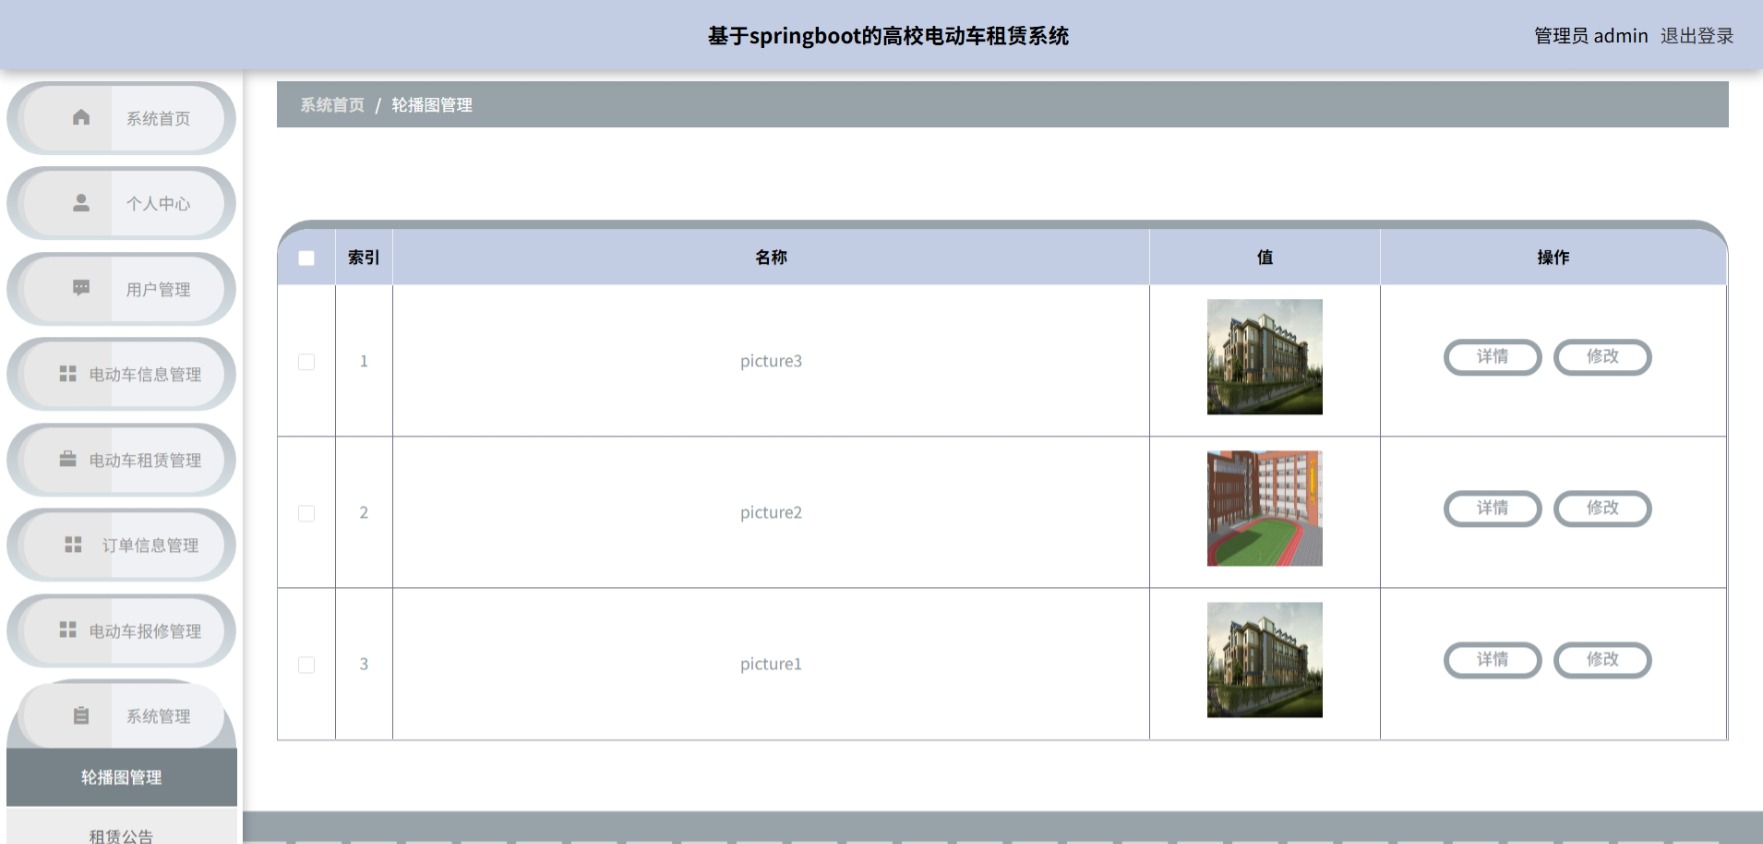Check the box for the picture3 row
This screenshot has width=1763, height=844.
tap(306, 362)
